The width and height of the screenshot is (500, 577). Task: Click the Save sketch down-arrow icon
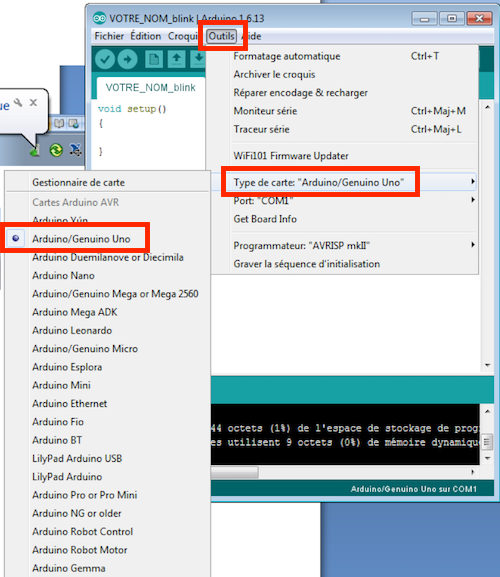pos(198,59)
